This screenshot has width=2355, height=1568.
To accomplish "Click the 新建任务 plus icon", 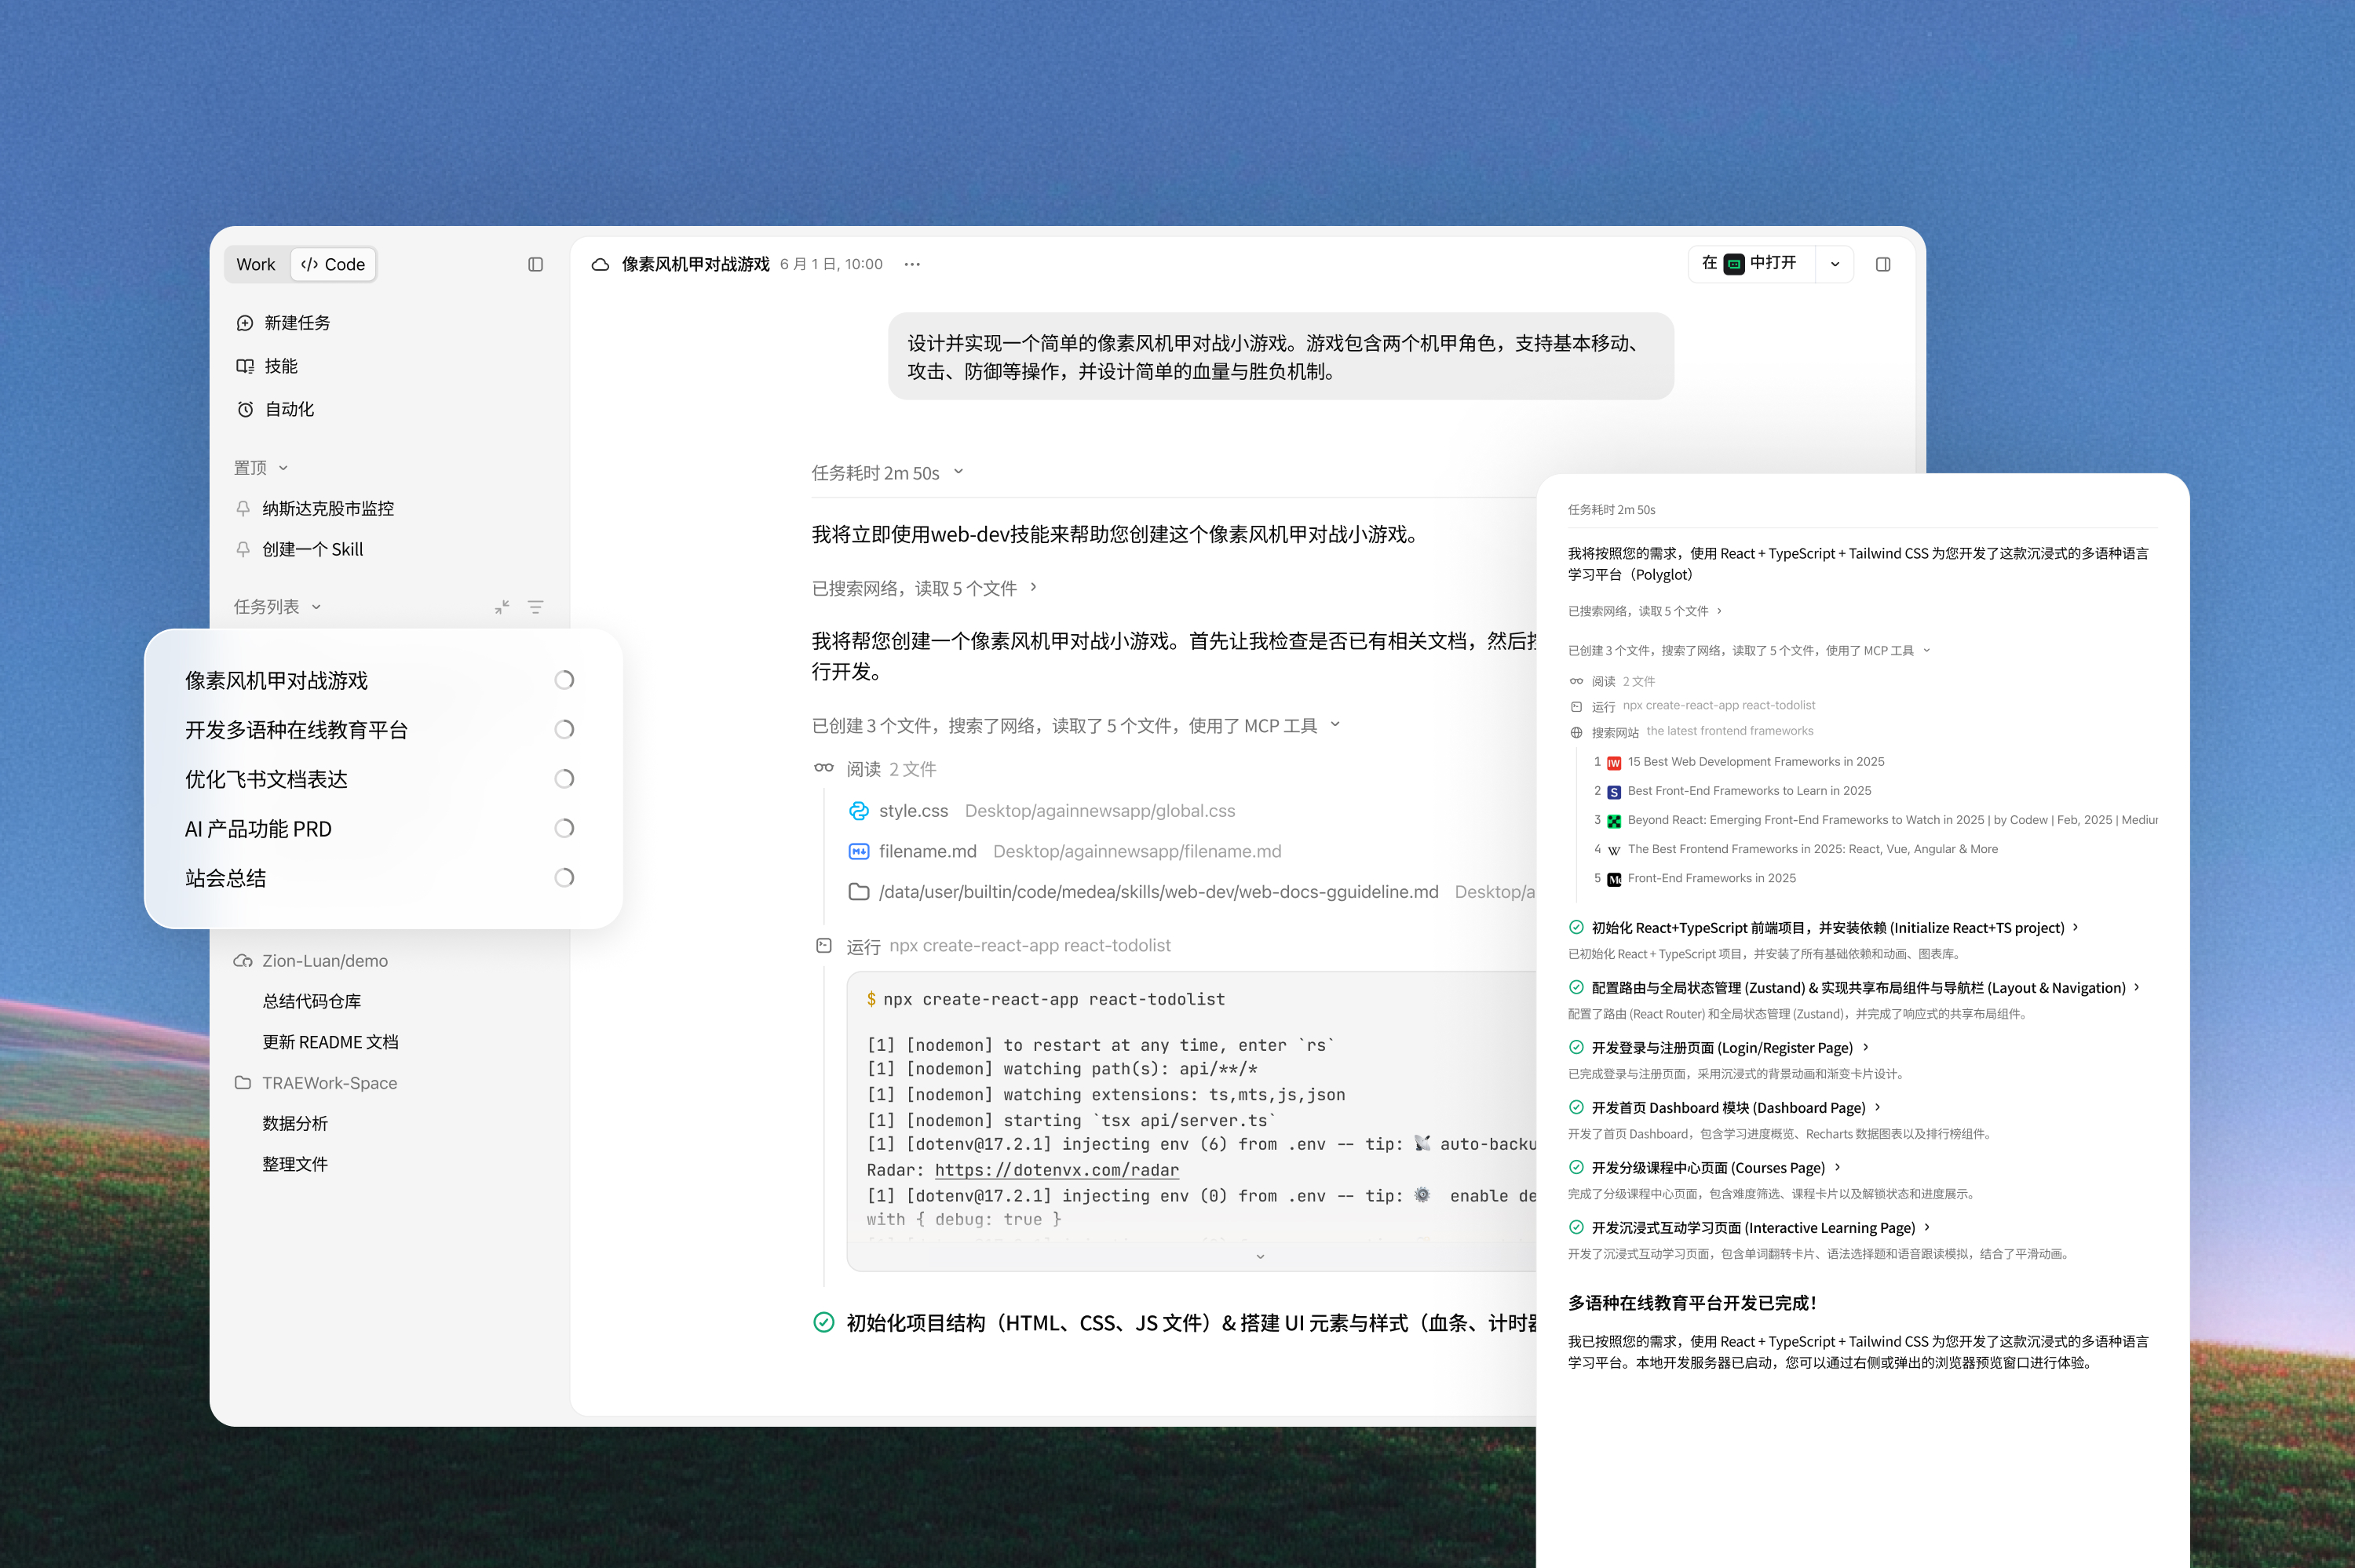I will [245, 323].
